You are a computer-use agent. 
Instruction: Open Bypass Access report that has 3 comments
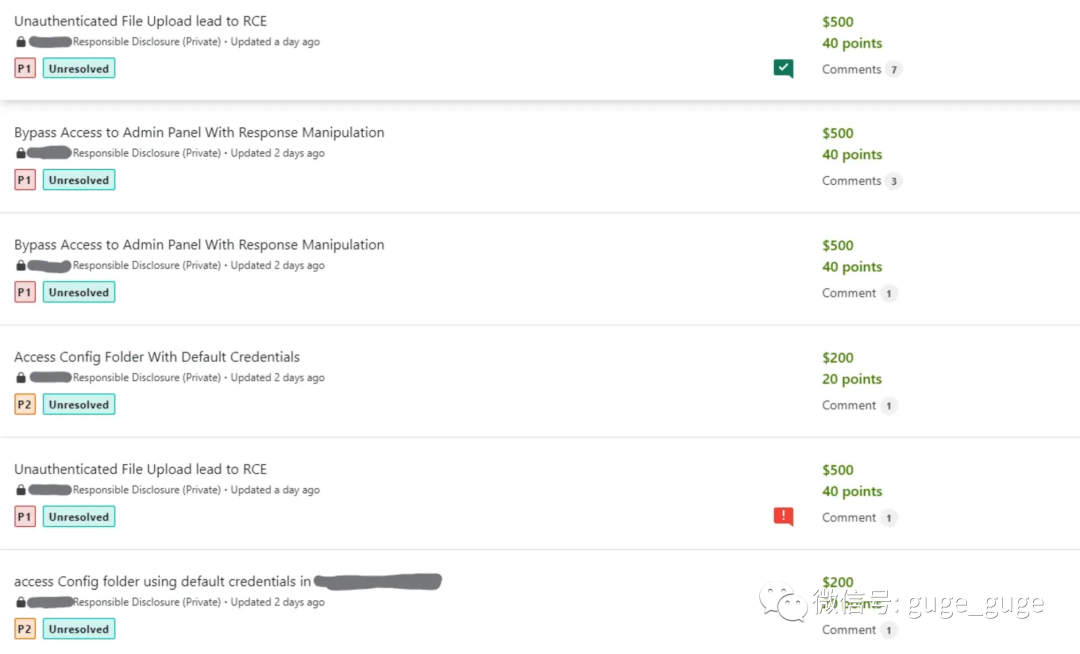pyautogui.click(x=199, y=132)
